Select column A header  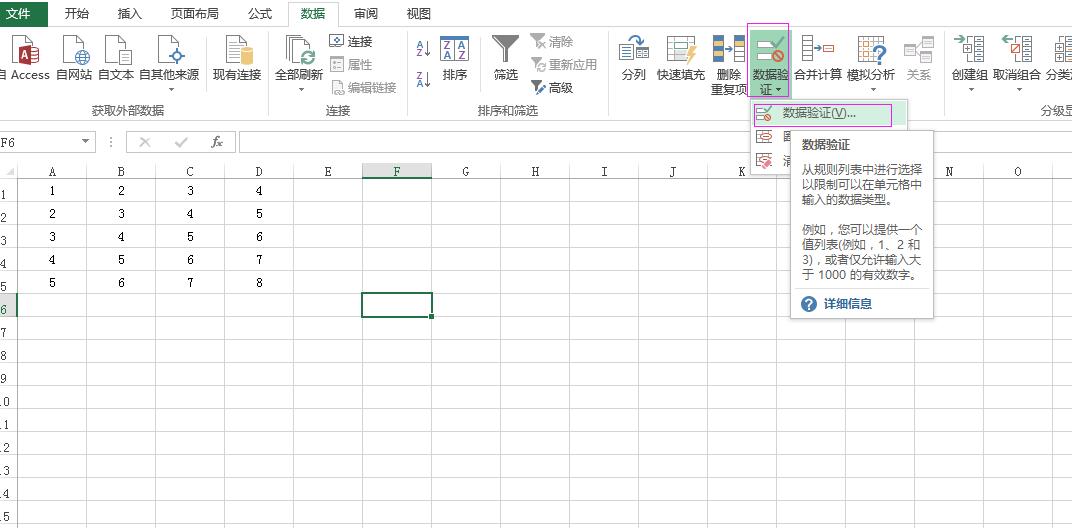pos(52,172)
